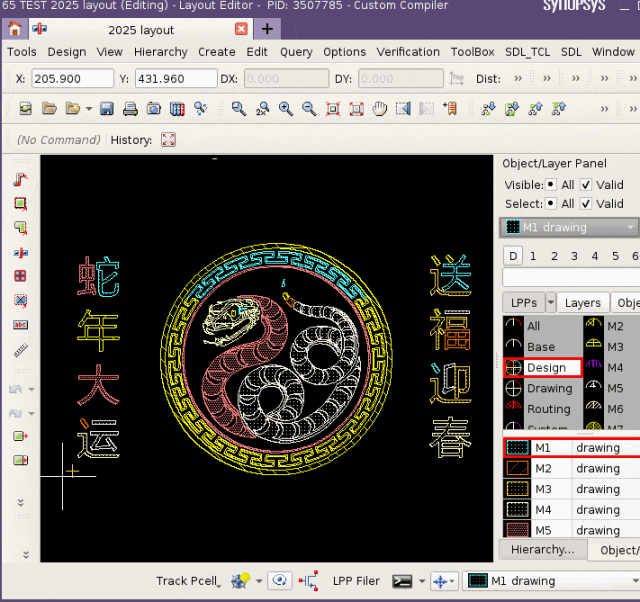
Task: Click the console terminal icon
Action: tap(402, 581)
